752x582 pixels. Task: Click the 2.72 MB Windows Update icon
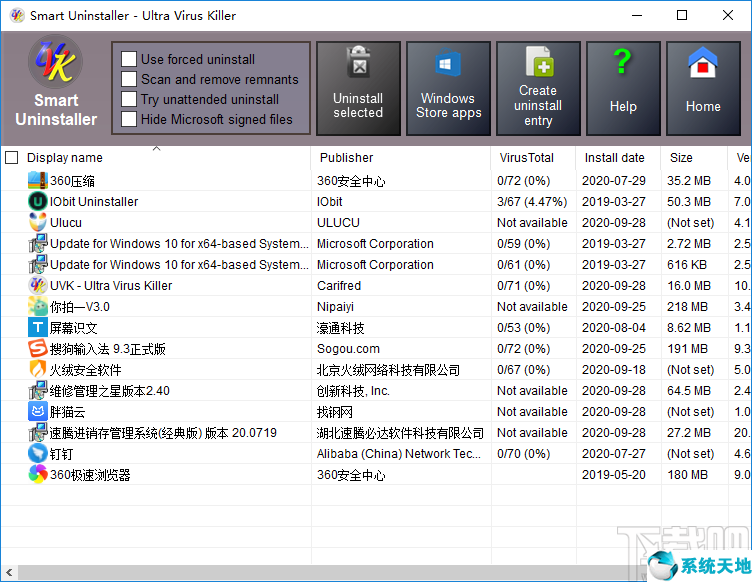(x=37, y=244)
